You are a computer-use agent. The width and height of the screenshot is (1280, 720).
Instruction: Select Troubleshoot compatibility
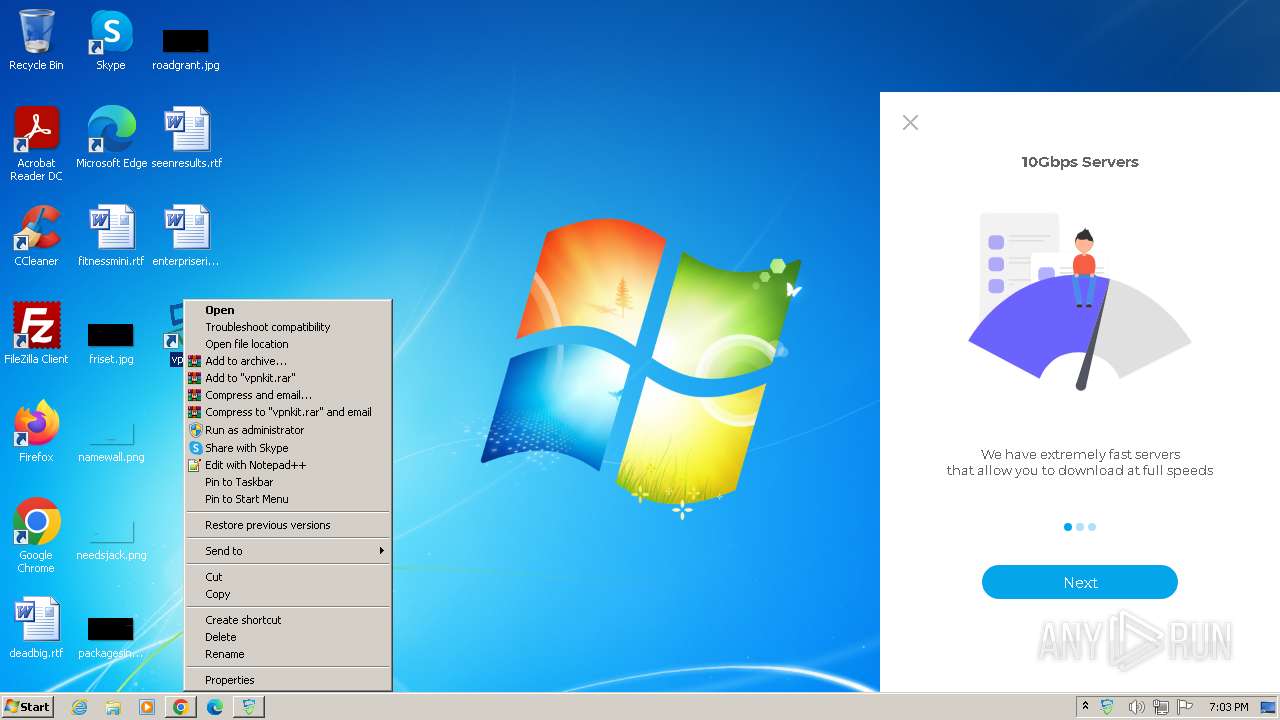point(288,327)
